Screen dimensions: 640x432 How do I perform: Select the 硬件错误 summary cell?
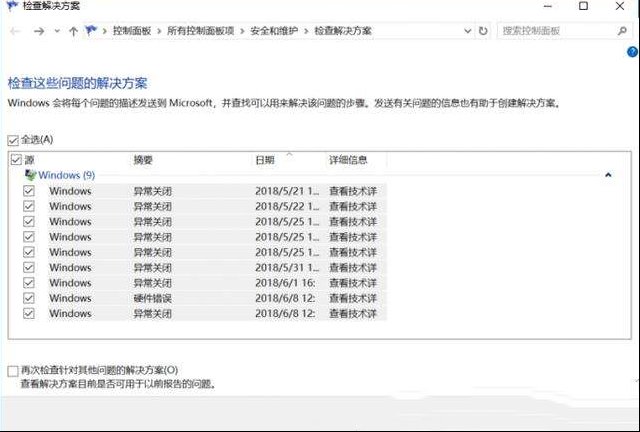tap(152, 298)
